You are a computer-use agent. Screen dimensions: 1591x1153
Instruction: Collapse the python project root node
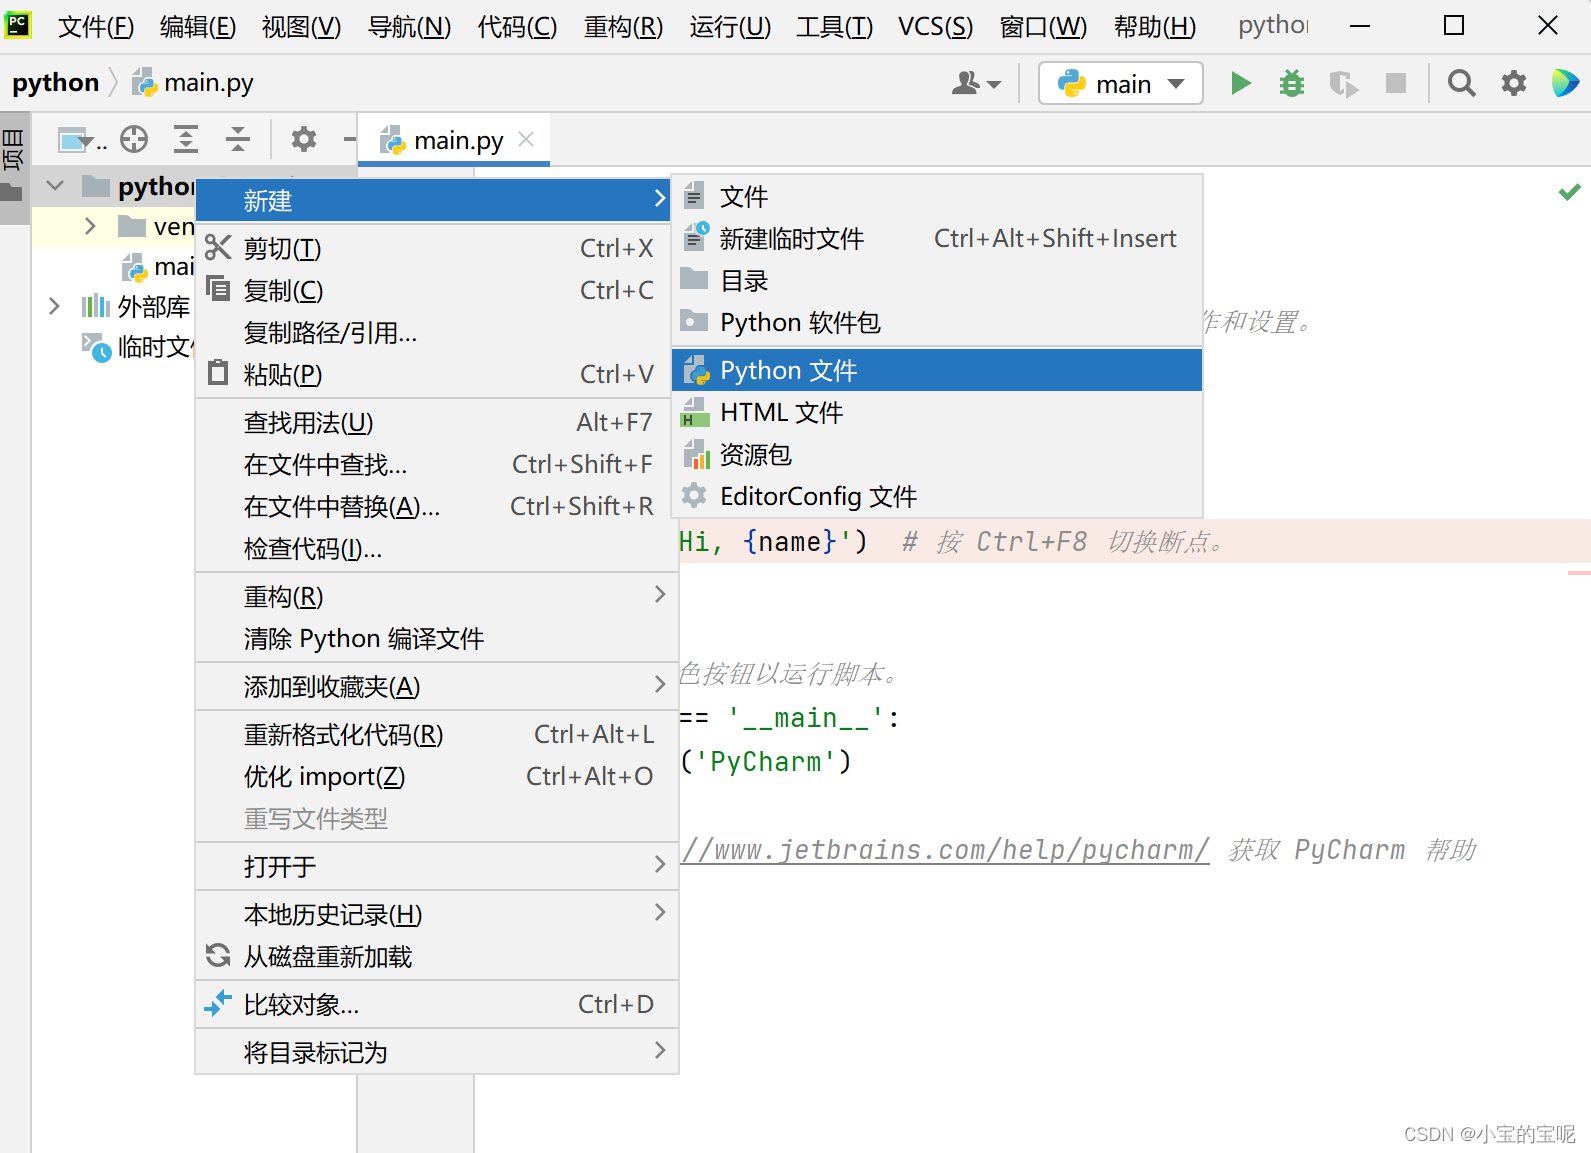(x=56, y=186)
